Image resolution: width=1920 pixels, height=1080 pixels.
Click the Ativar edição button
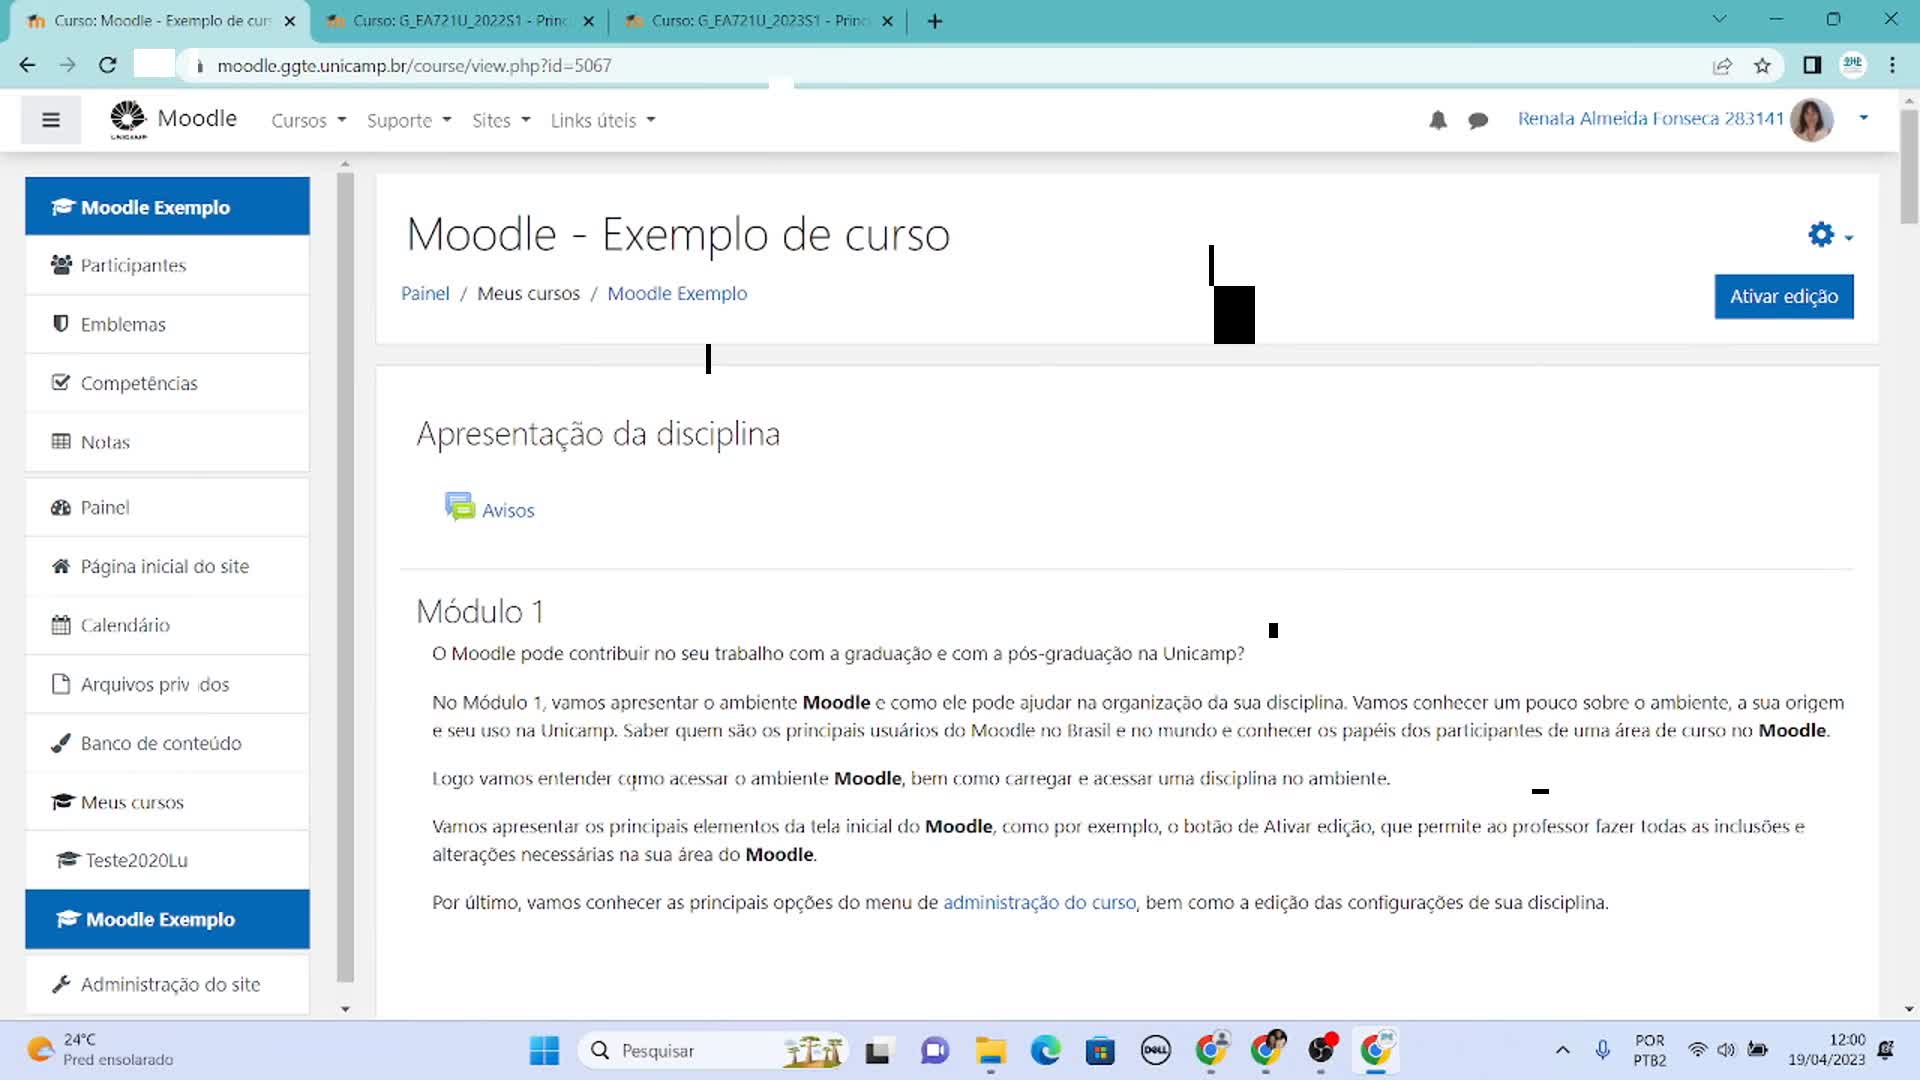(x=1784, y=296)
